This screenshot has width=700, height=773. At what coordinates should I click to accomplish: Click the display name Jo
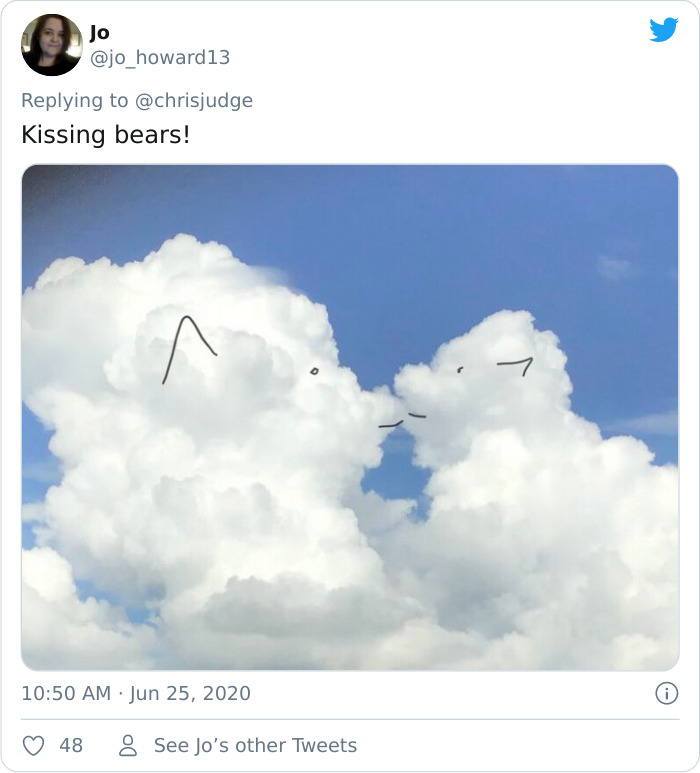tap(100, 33)
